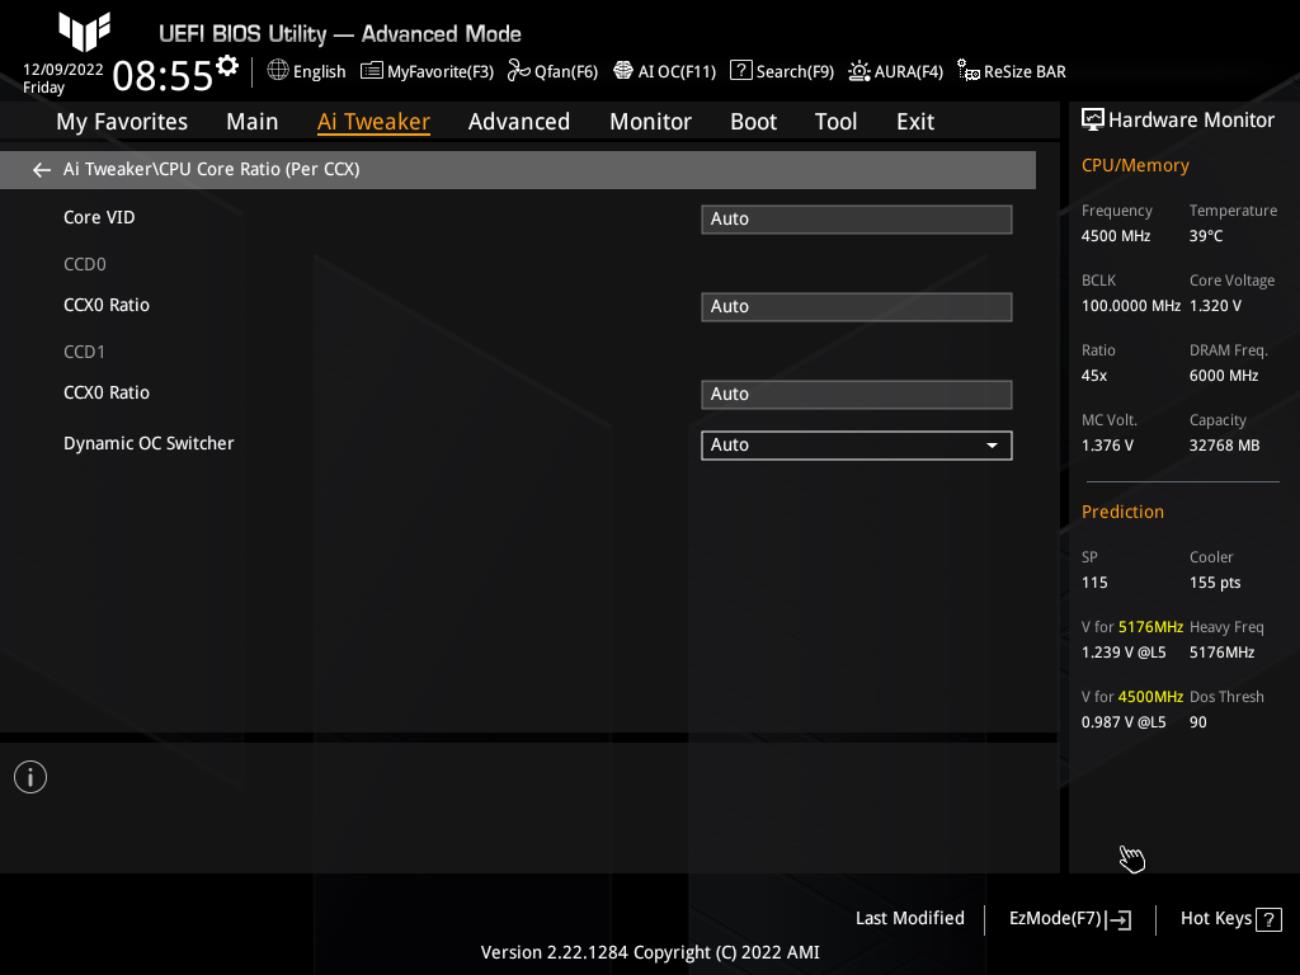
Task: Click the AI OC(F11) chip icon
Action: (x=623, y=70)
